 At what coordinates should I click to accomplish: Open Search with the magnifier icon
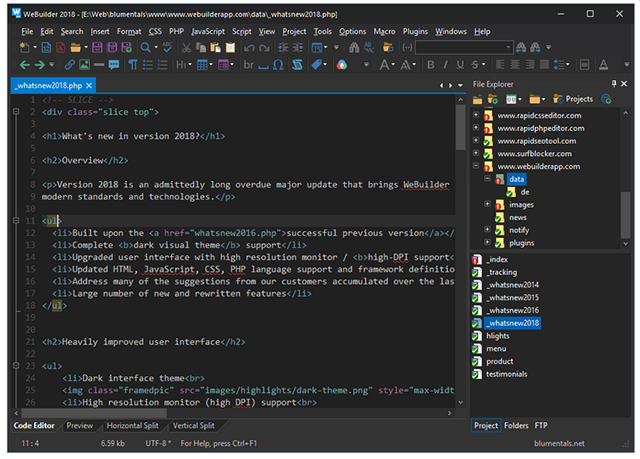(x=145, y=48)
